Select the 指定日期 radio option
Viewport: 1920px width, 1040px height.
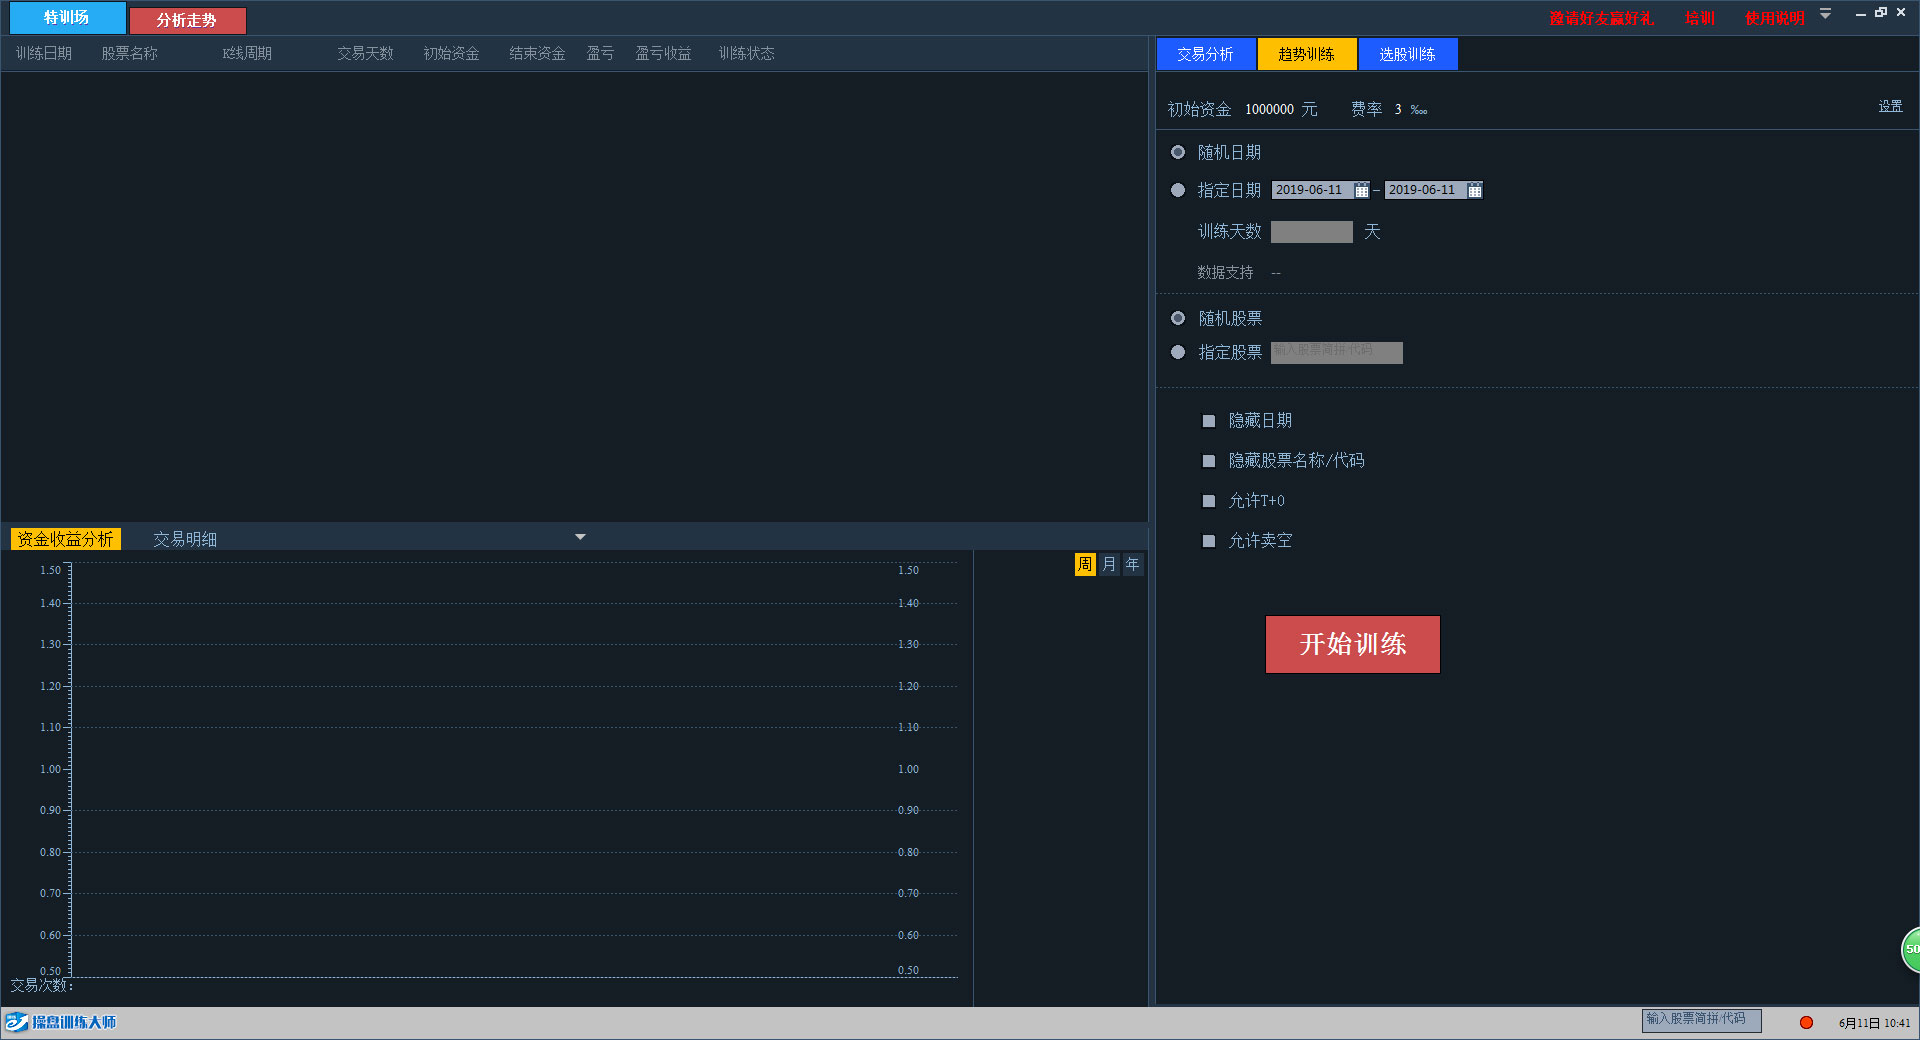1178,190
